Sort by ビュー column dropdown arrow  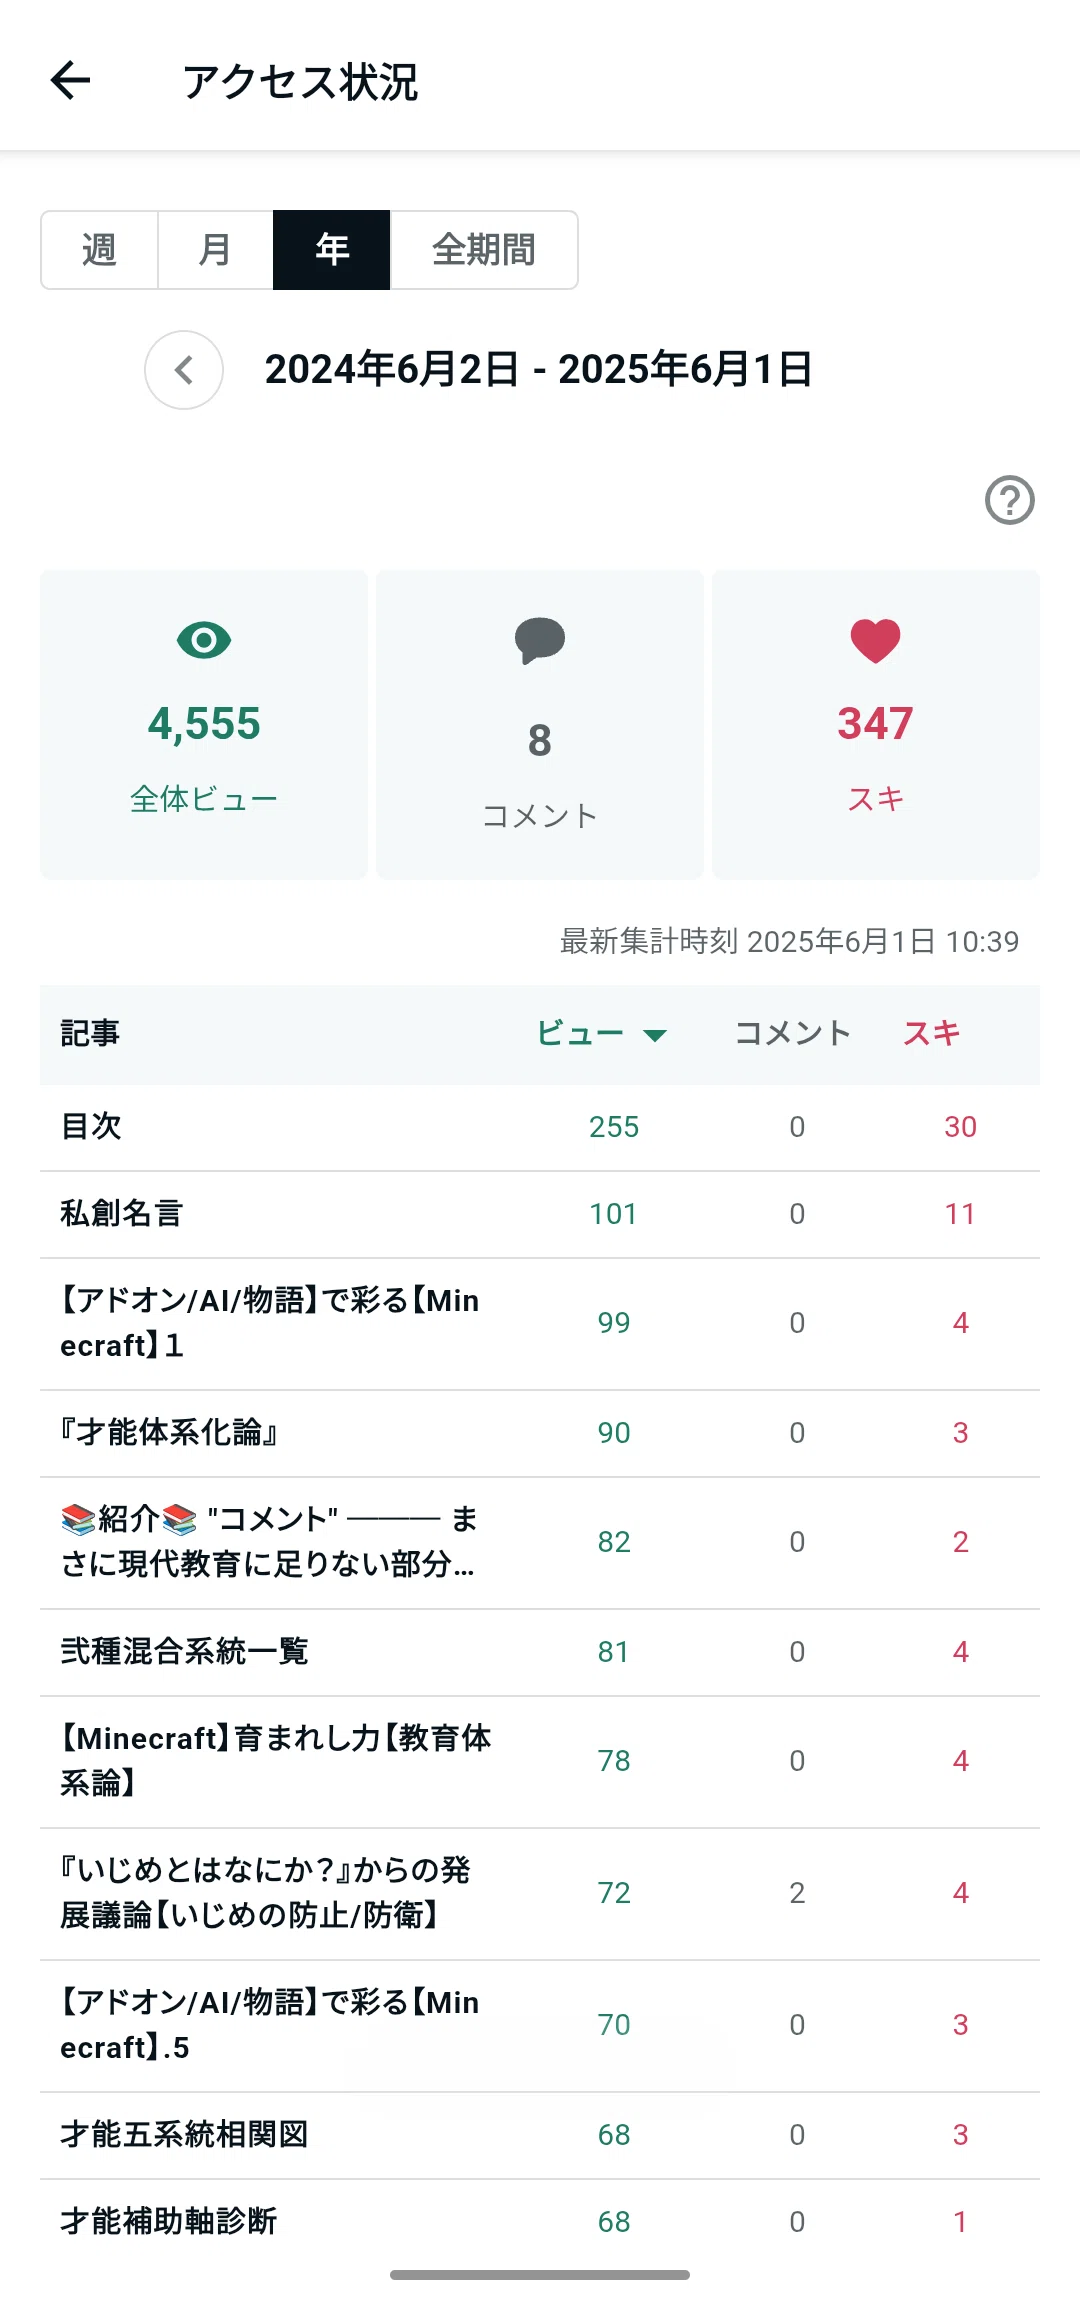pos(655,1035)
